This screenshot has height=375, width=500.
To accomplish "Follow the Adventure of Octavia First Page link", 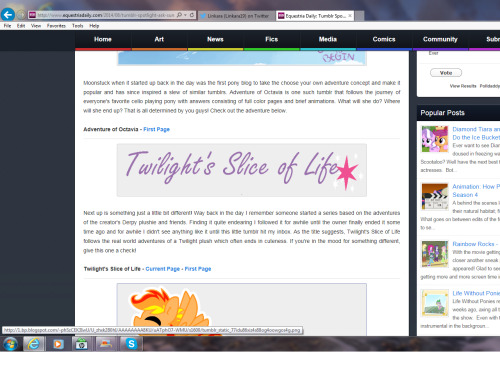I will [156, 129].
